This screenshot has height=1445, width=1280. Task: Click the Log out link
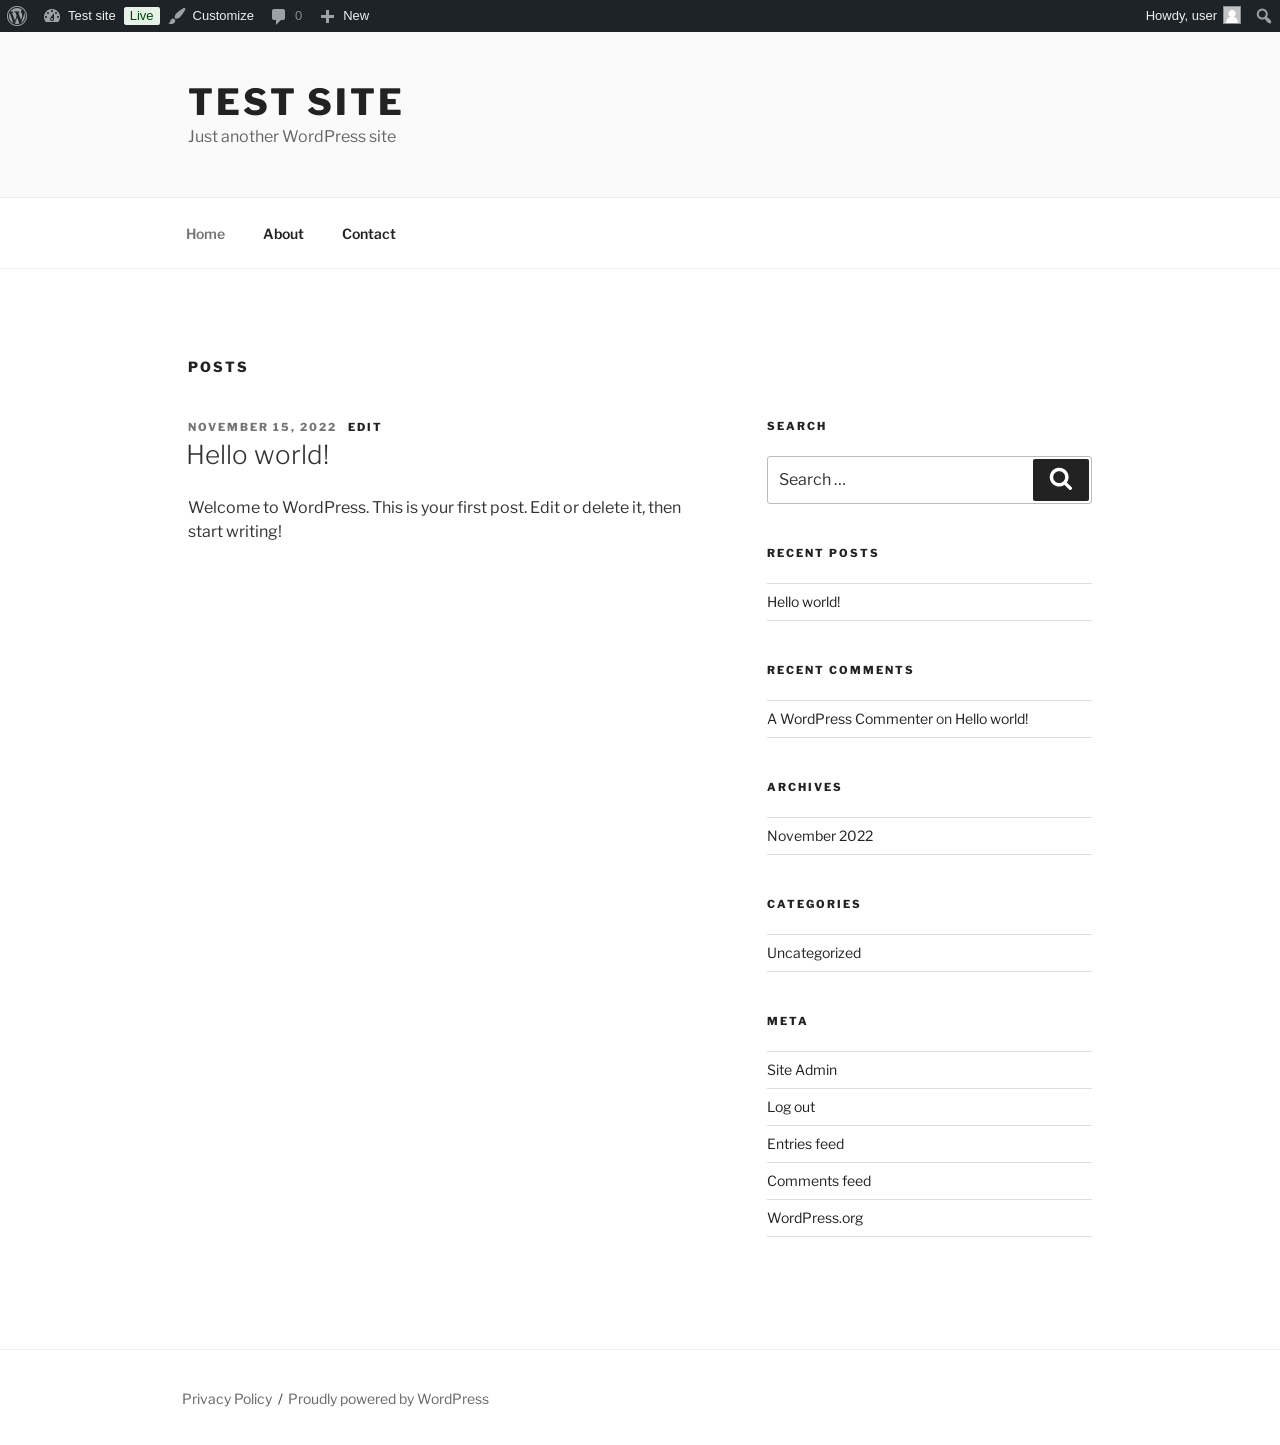[x=791, y=1107]
